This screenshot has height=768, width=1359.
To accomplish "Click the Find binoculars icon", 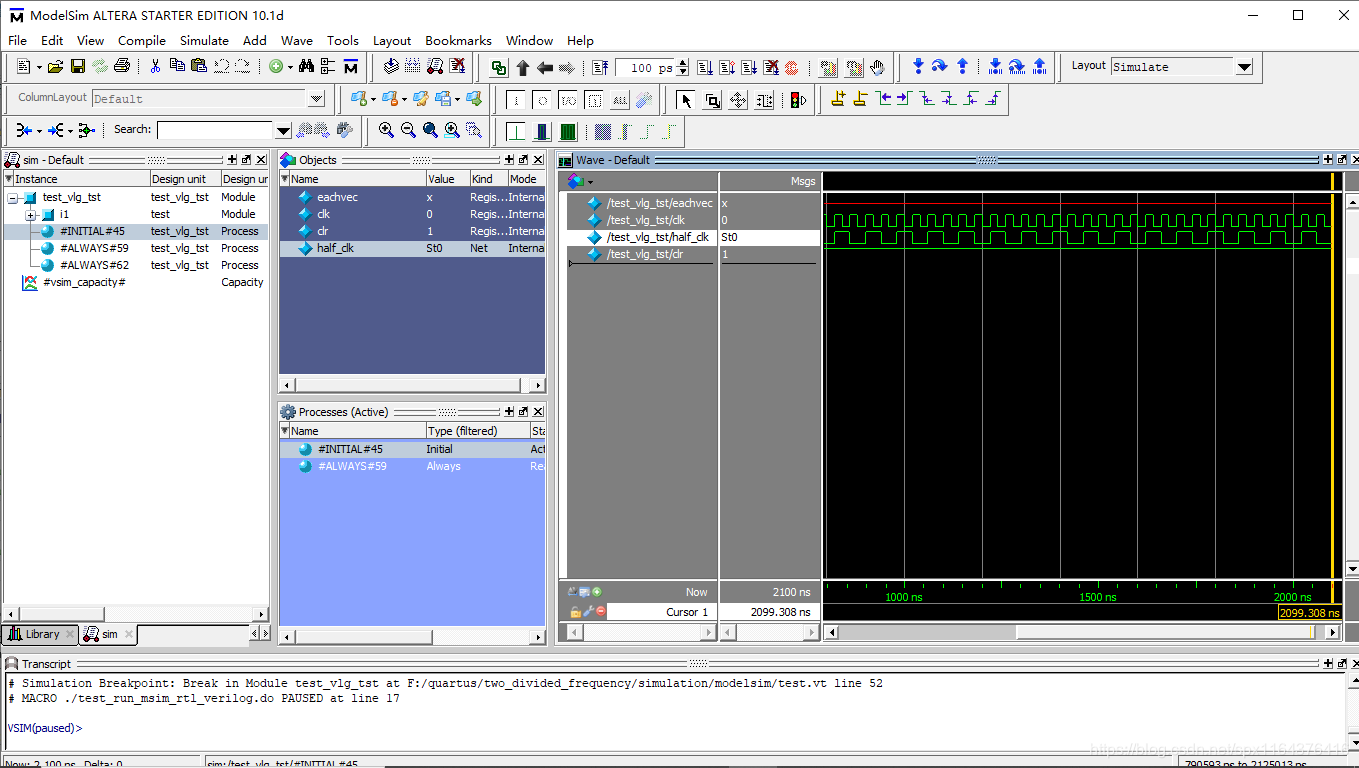I will coord(306,67).
